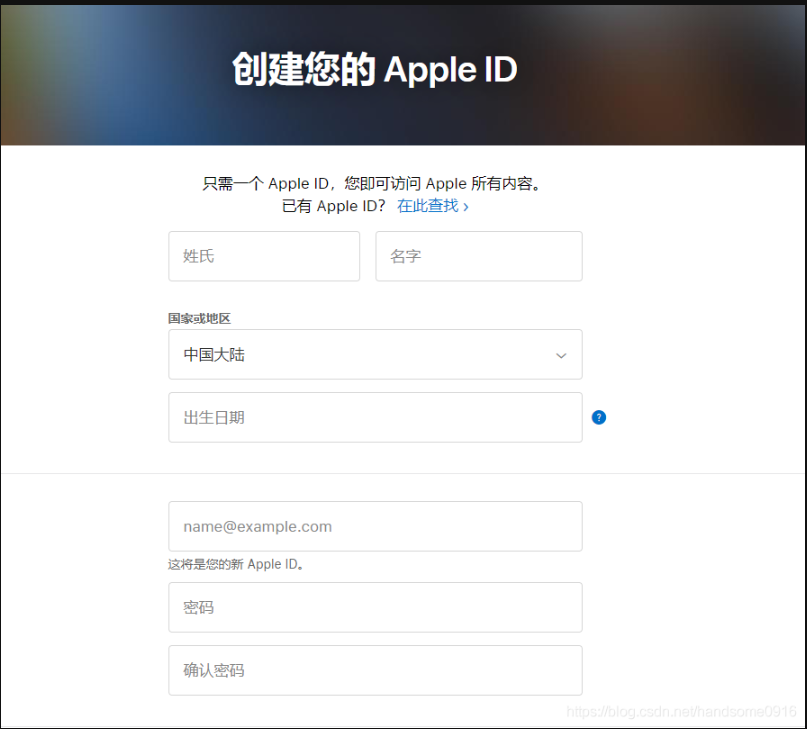Image resolution: width=807 pixels, height=729 pixels.
Task: Click the 国家或地区 label
Action: pyautogui.click(x=199, y=319)
